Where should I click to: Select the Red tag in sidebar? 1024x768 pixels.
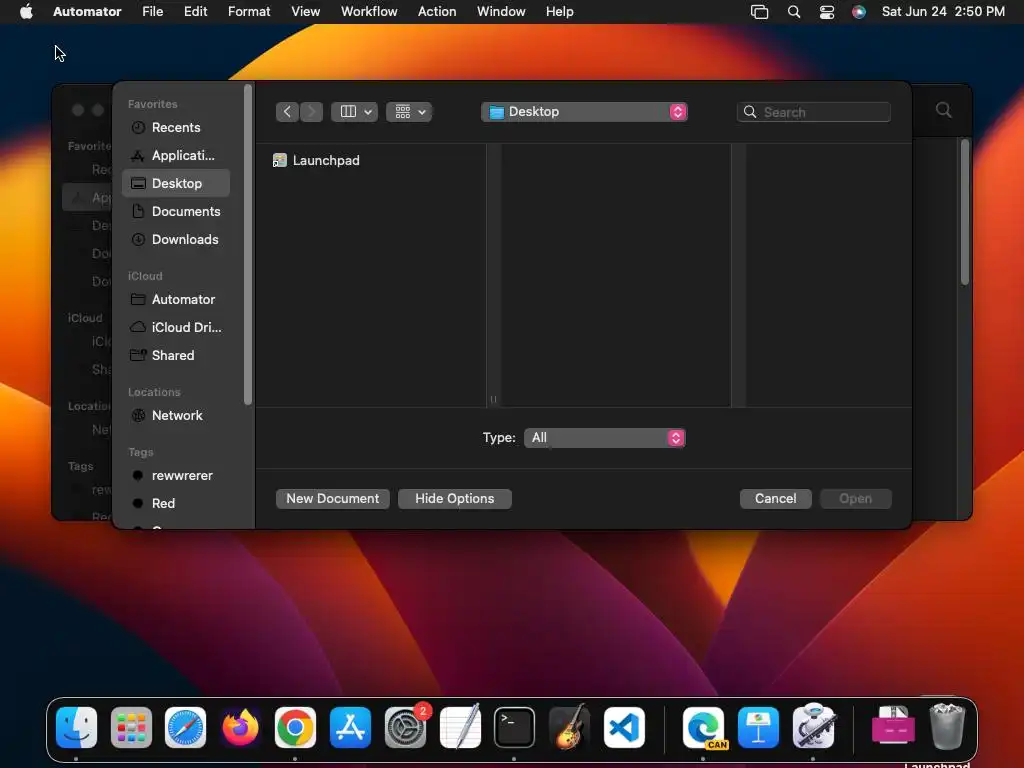tap(176, 504)
